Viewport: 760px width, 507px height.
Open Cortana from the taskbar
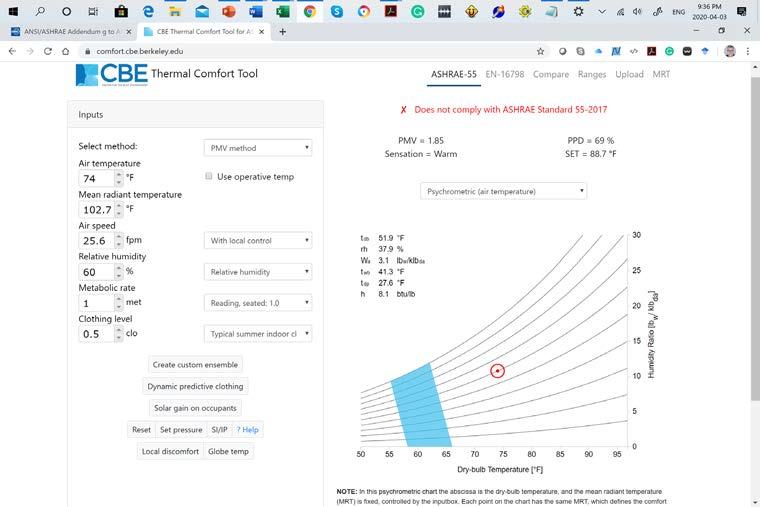tap(67, 11)
